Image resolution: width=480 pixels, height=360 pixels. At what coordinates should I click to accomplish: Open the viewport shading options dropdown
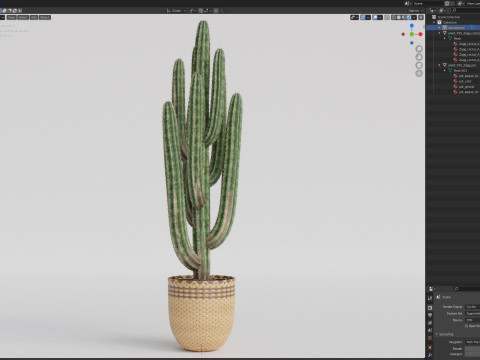414,17
